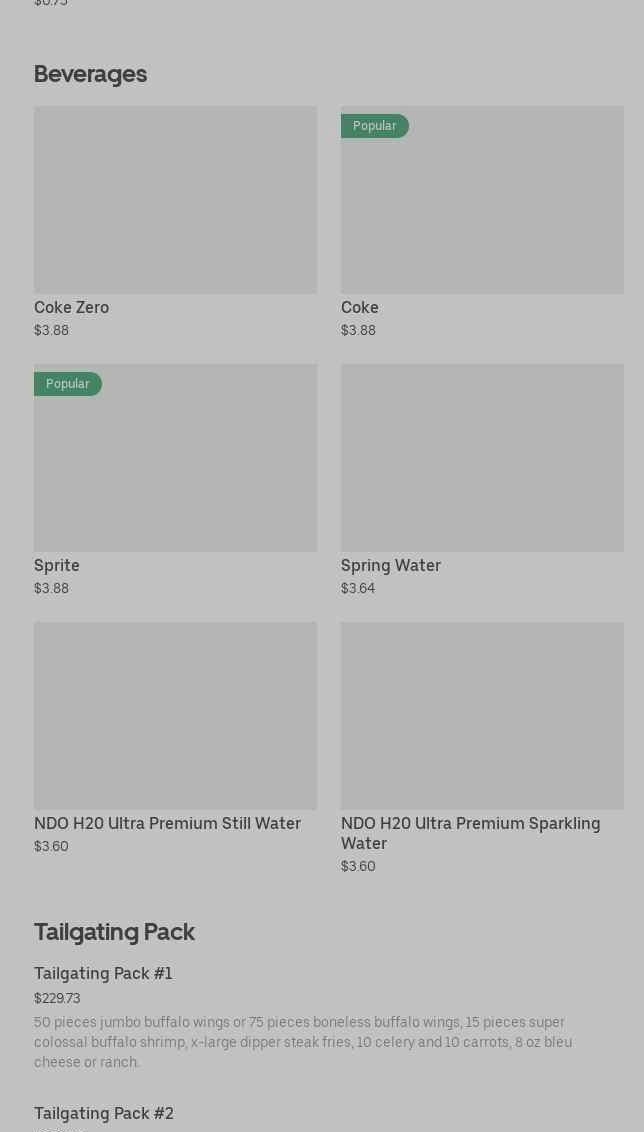Click Popular badge on Coke
This screenshot has width=644, height=1132.
375,126
